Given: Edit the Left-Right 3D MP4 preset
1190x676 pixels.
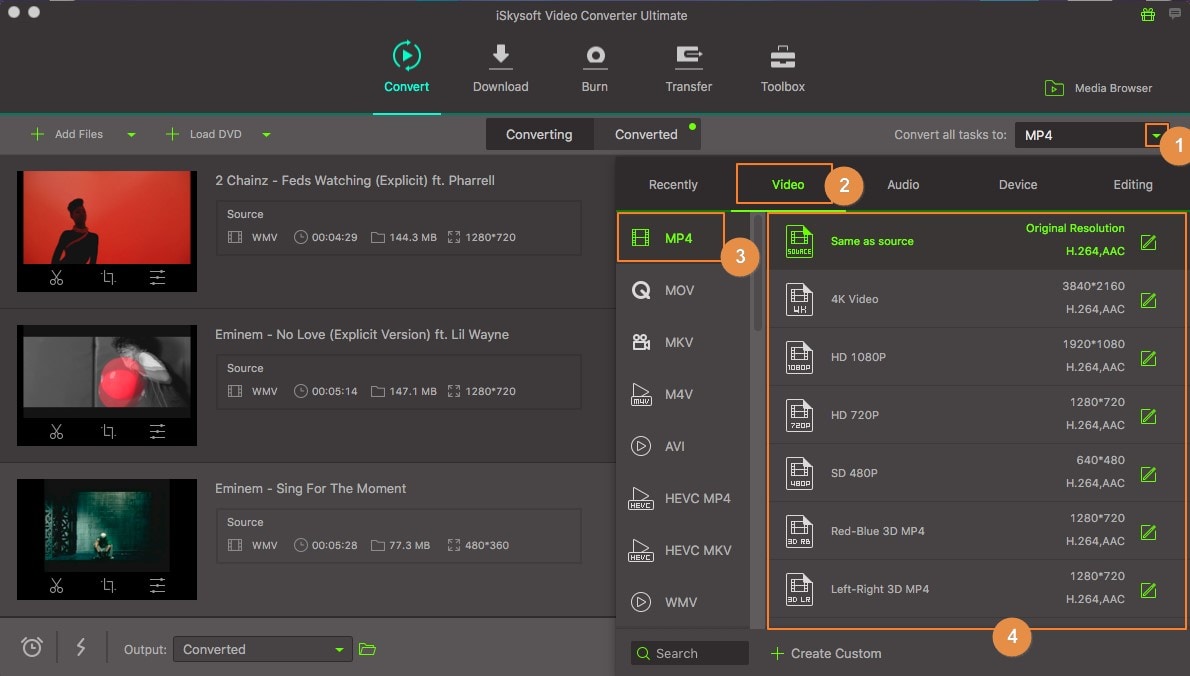Looking at the screenshot, I should [1148, 590].
